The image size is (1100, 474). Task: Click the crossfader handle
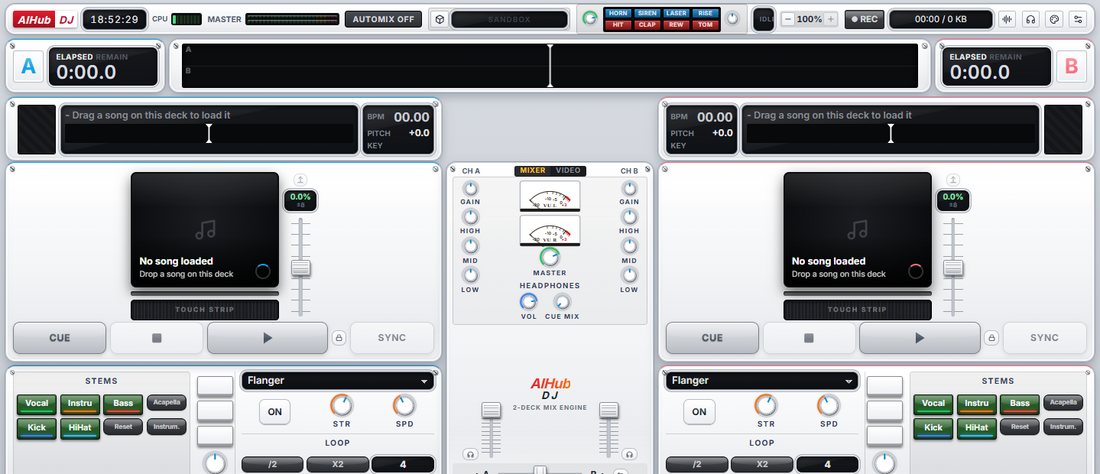(x=540, y=470)
